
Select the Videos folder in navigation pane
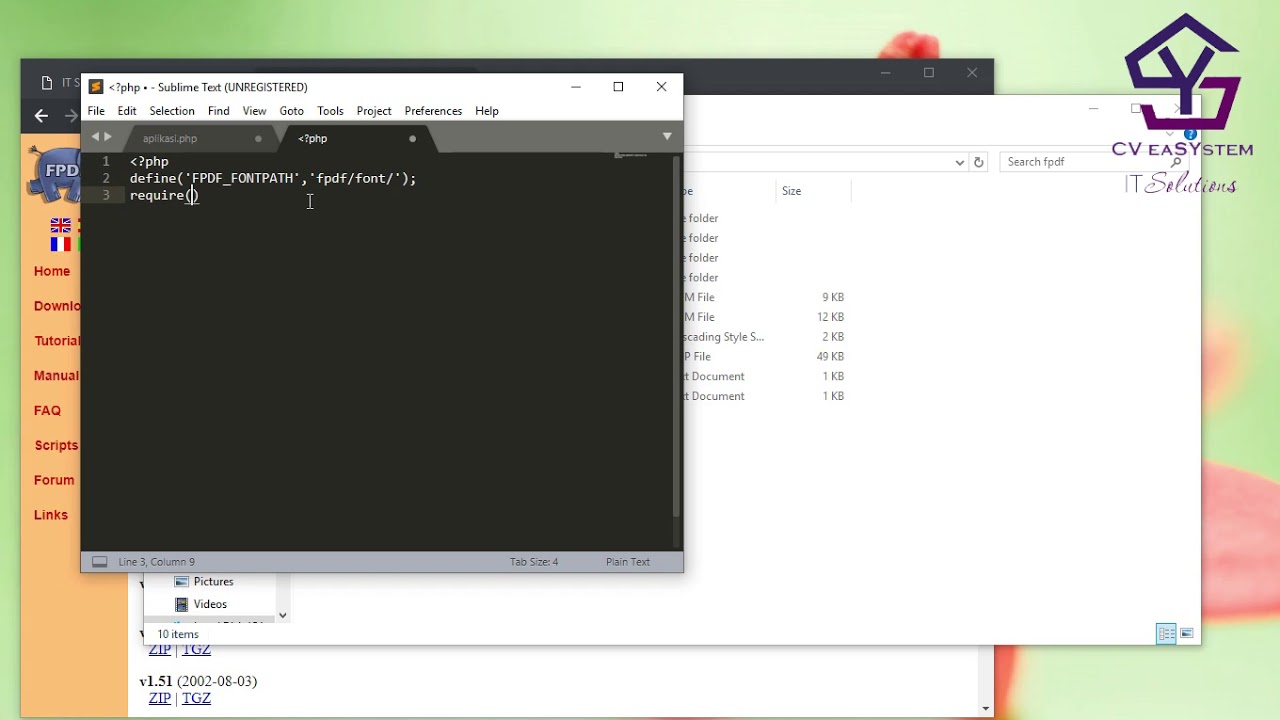[201, 604]
